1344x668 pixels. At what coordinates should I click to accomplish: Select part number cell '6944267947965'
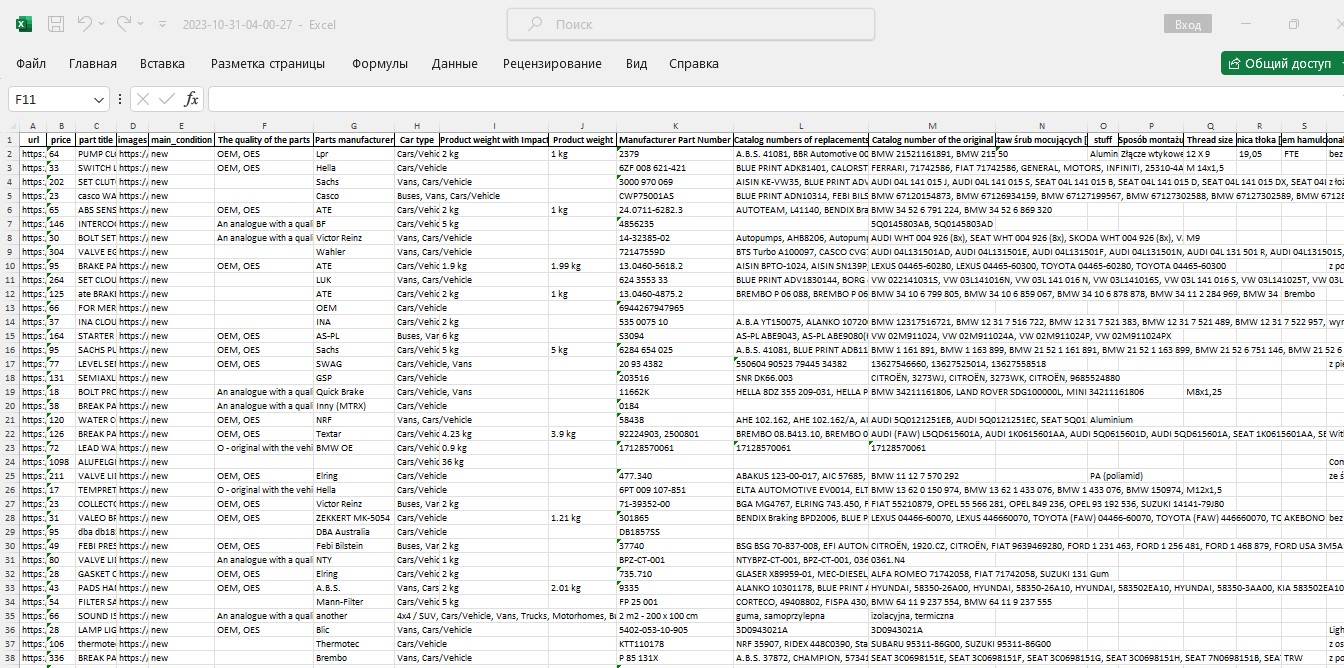(675, 308)
